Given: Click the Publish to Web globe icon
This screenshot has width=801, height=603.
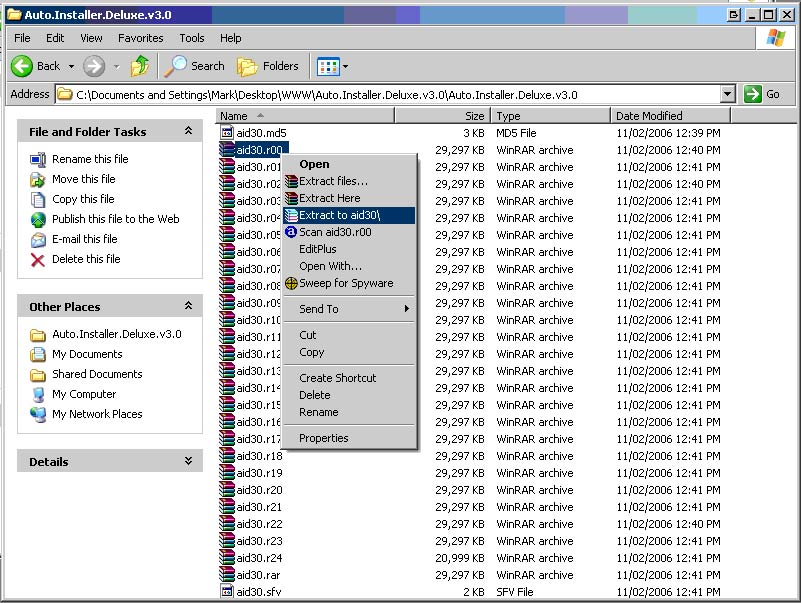Looking at the screenshot, I should (38, 219).
